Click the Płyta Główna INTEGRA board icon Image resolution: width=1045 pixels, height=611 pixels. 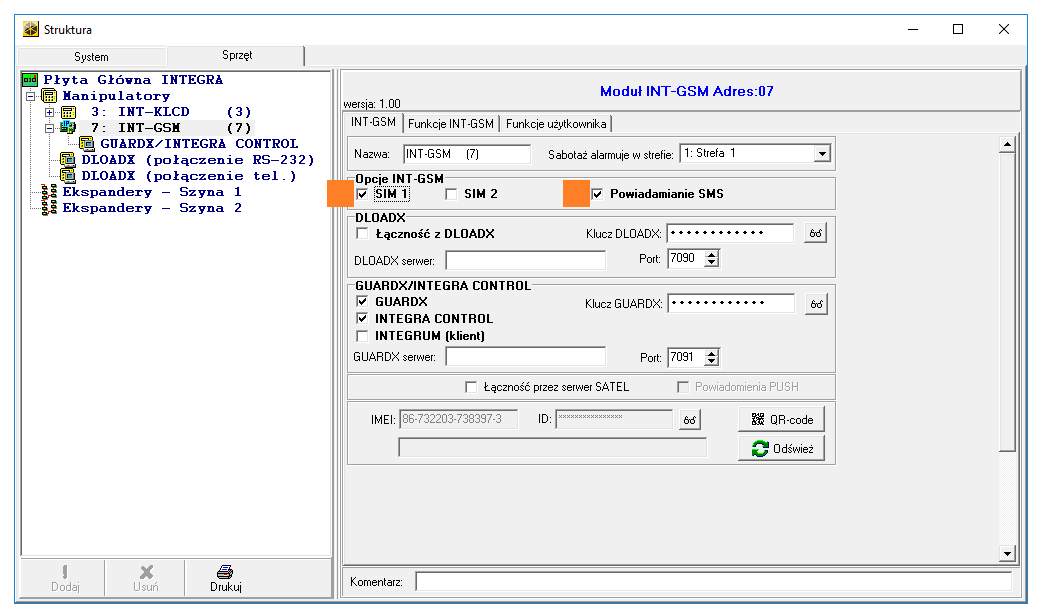click(x=30, y=80)
